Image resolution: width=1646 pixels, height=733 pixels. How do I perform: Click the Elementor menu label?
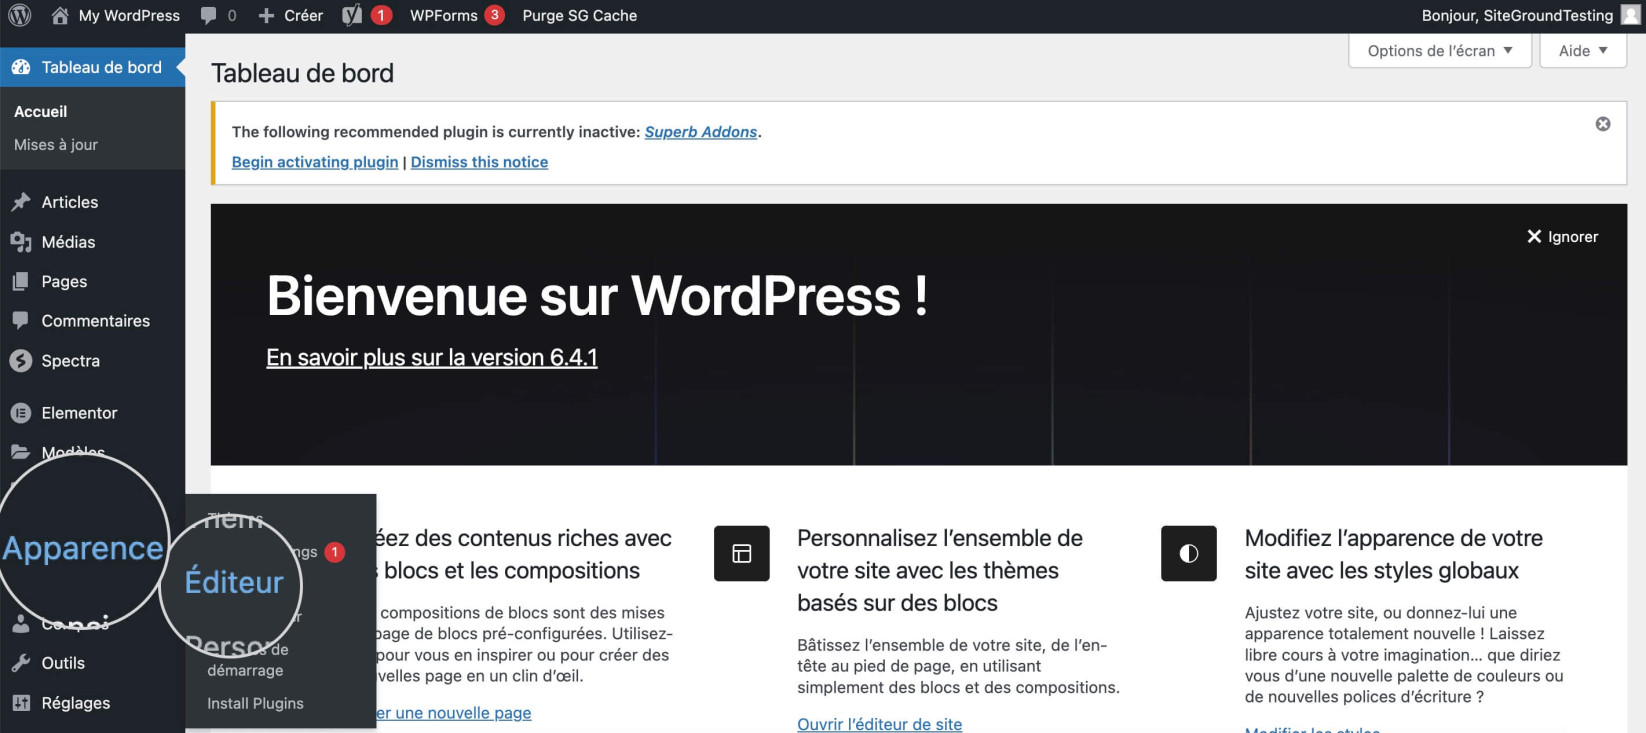click(x=80, y=413)
